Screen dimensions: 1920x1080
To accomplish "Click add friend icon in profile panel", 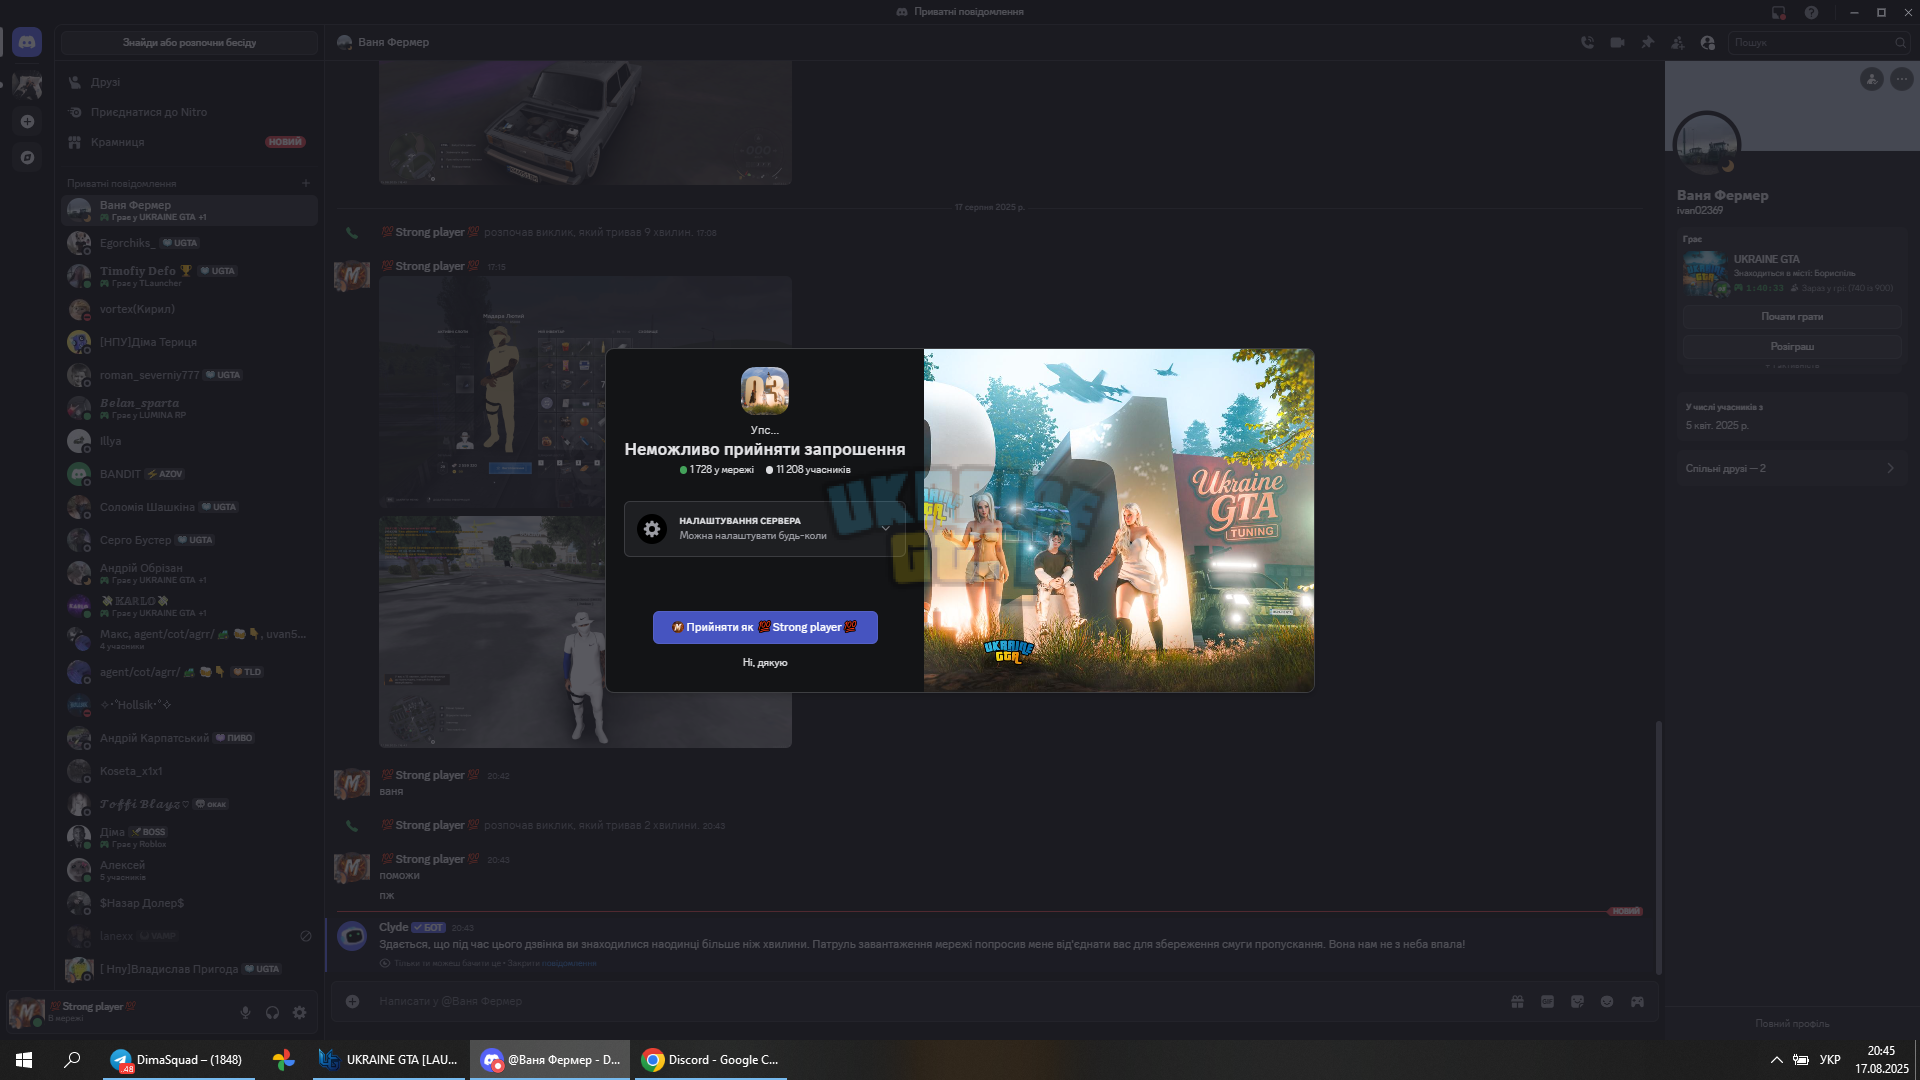I will pos(1872,79).
